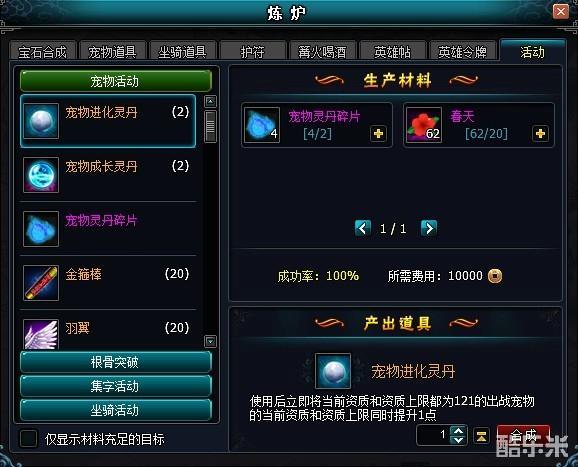Click the 宠物灵丹碎片 blue flame list icon
The image size is (578, 467).
click(41, 229)
